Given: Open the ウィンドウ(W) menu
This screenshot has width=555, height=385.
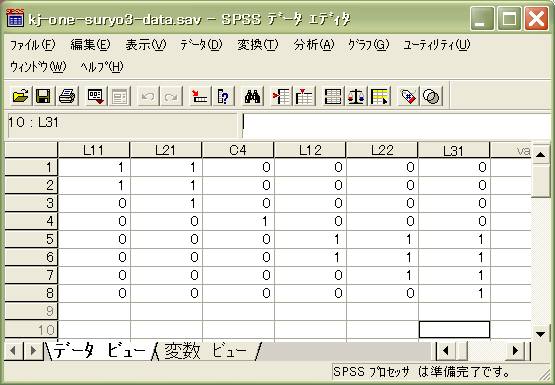Looking at the screenshot, I should (38, 67).
